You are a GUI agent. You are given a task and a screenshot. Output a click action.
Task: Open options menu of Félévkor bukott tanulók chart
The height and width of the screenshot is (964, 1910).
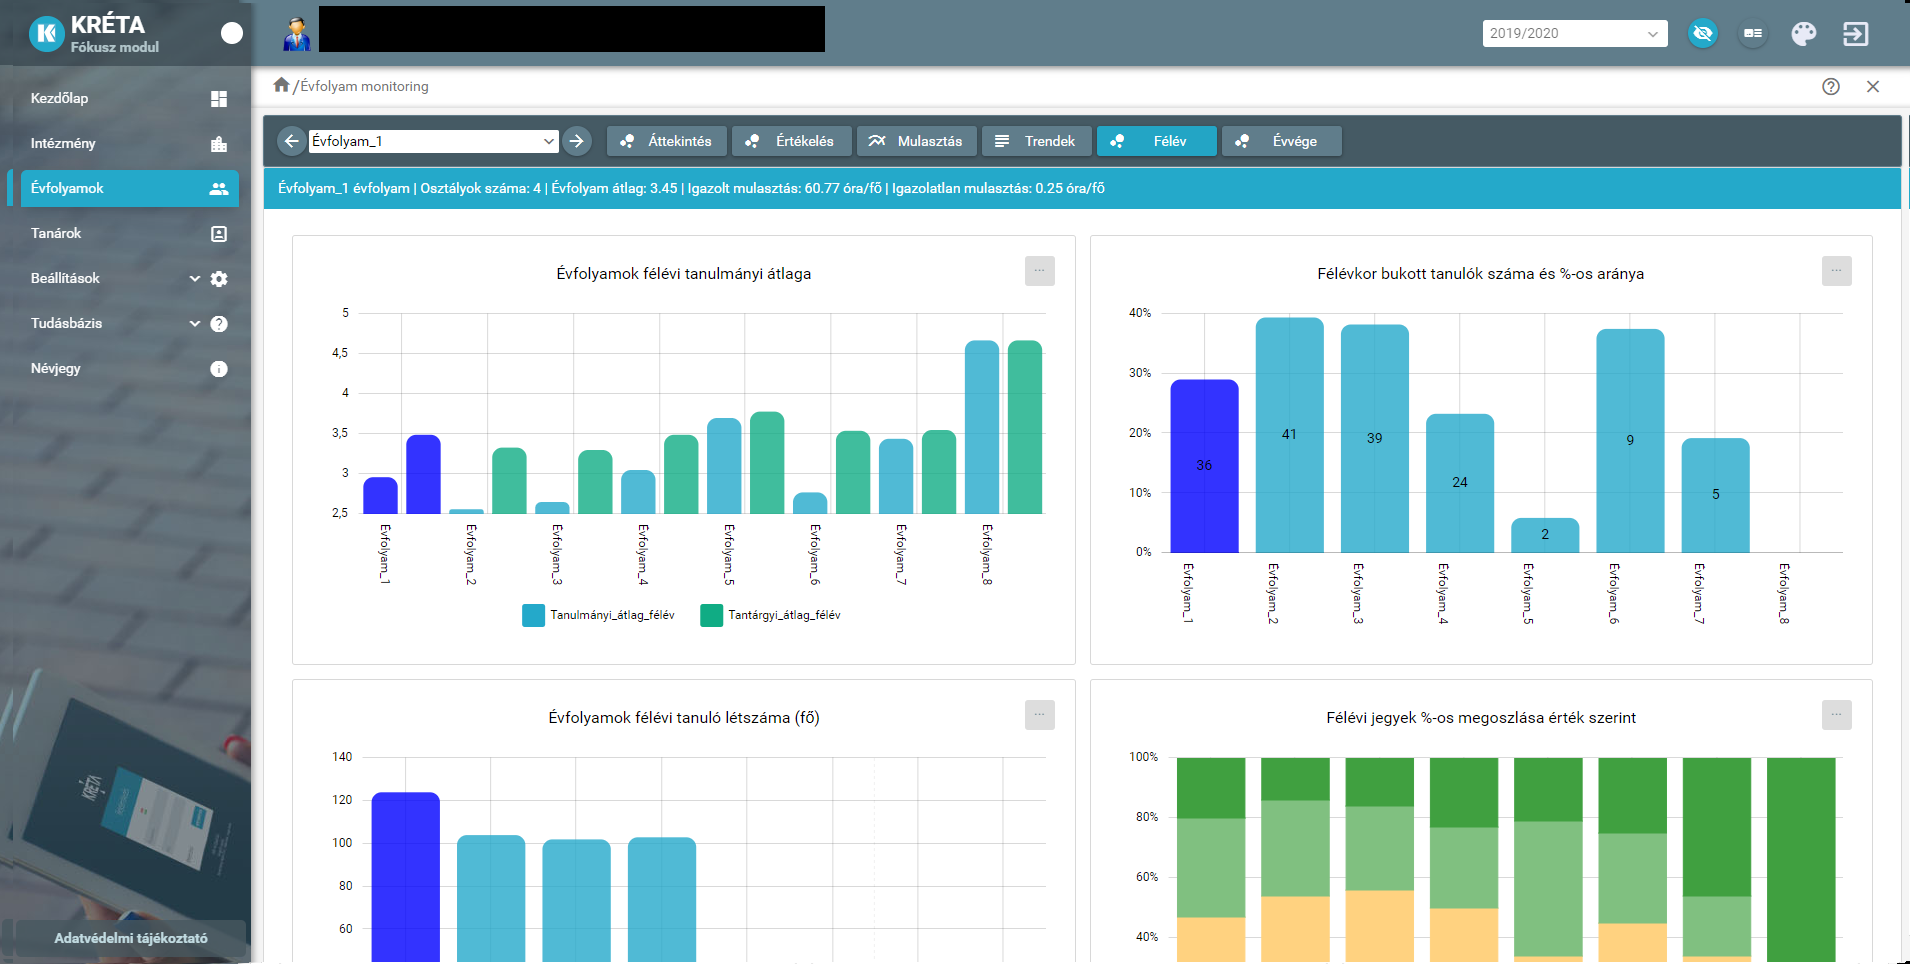1837,271
